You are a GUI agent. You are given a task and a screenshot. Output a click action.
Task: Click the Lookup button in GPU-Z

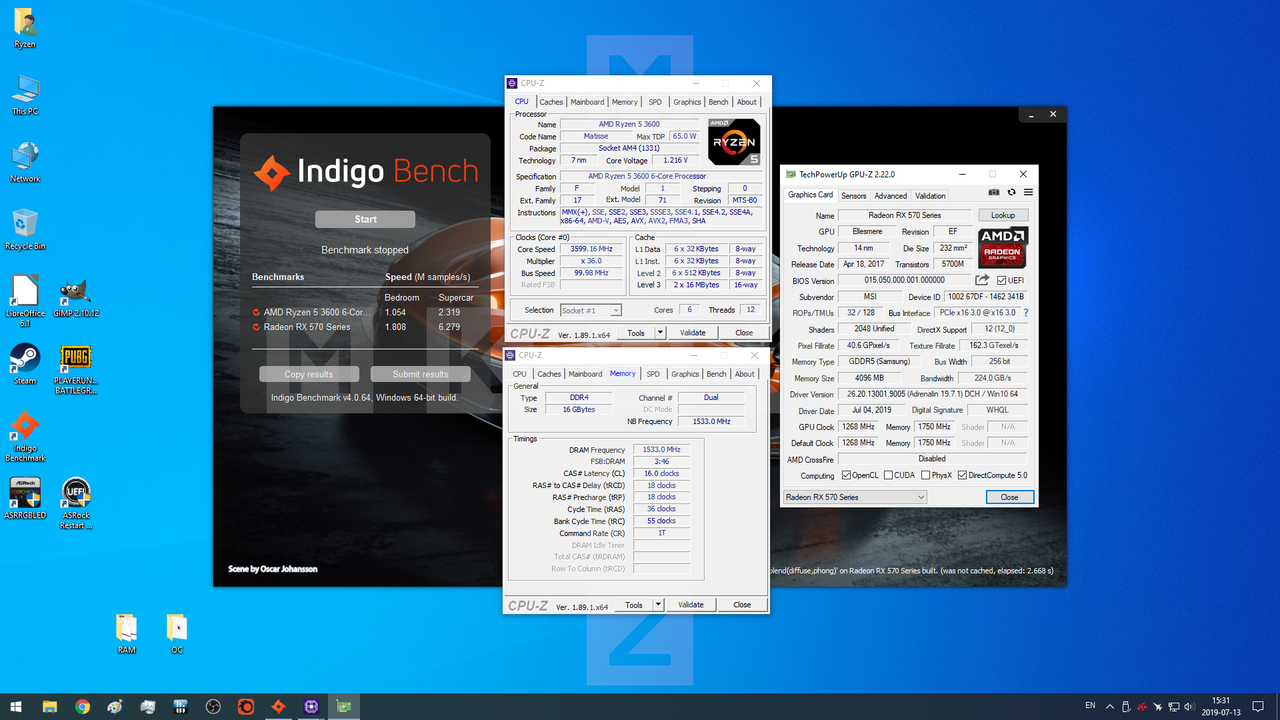(x=1003, y=215)
